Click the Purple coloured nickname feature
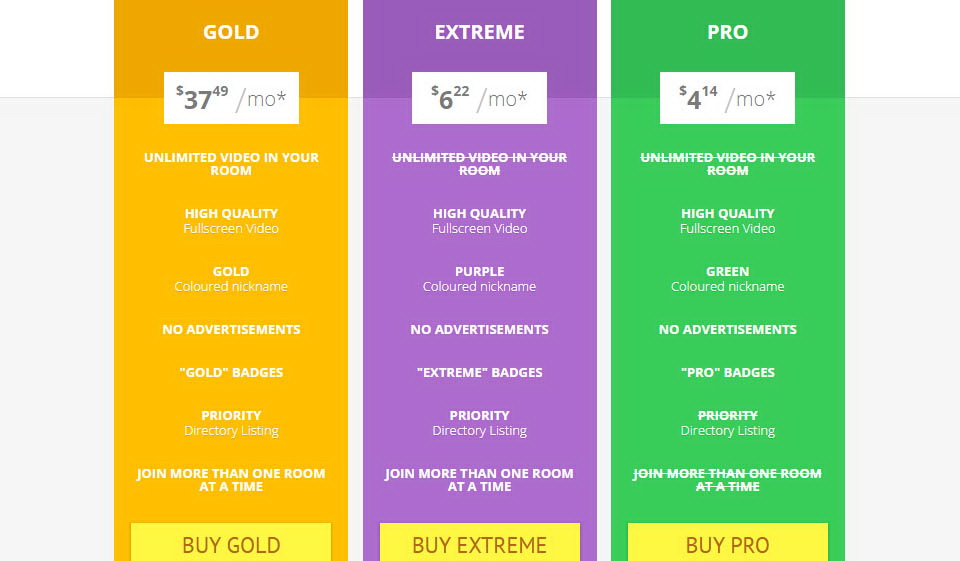This screenshot has height=561, width=960. [x=479, y=279]
